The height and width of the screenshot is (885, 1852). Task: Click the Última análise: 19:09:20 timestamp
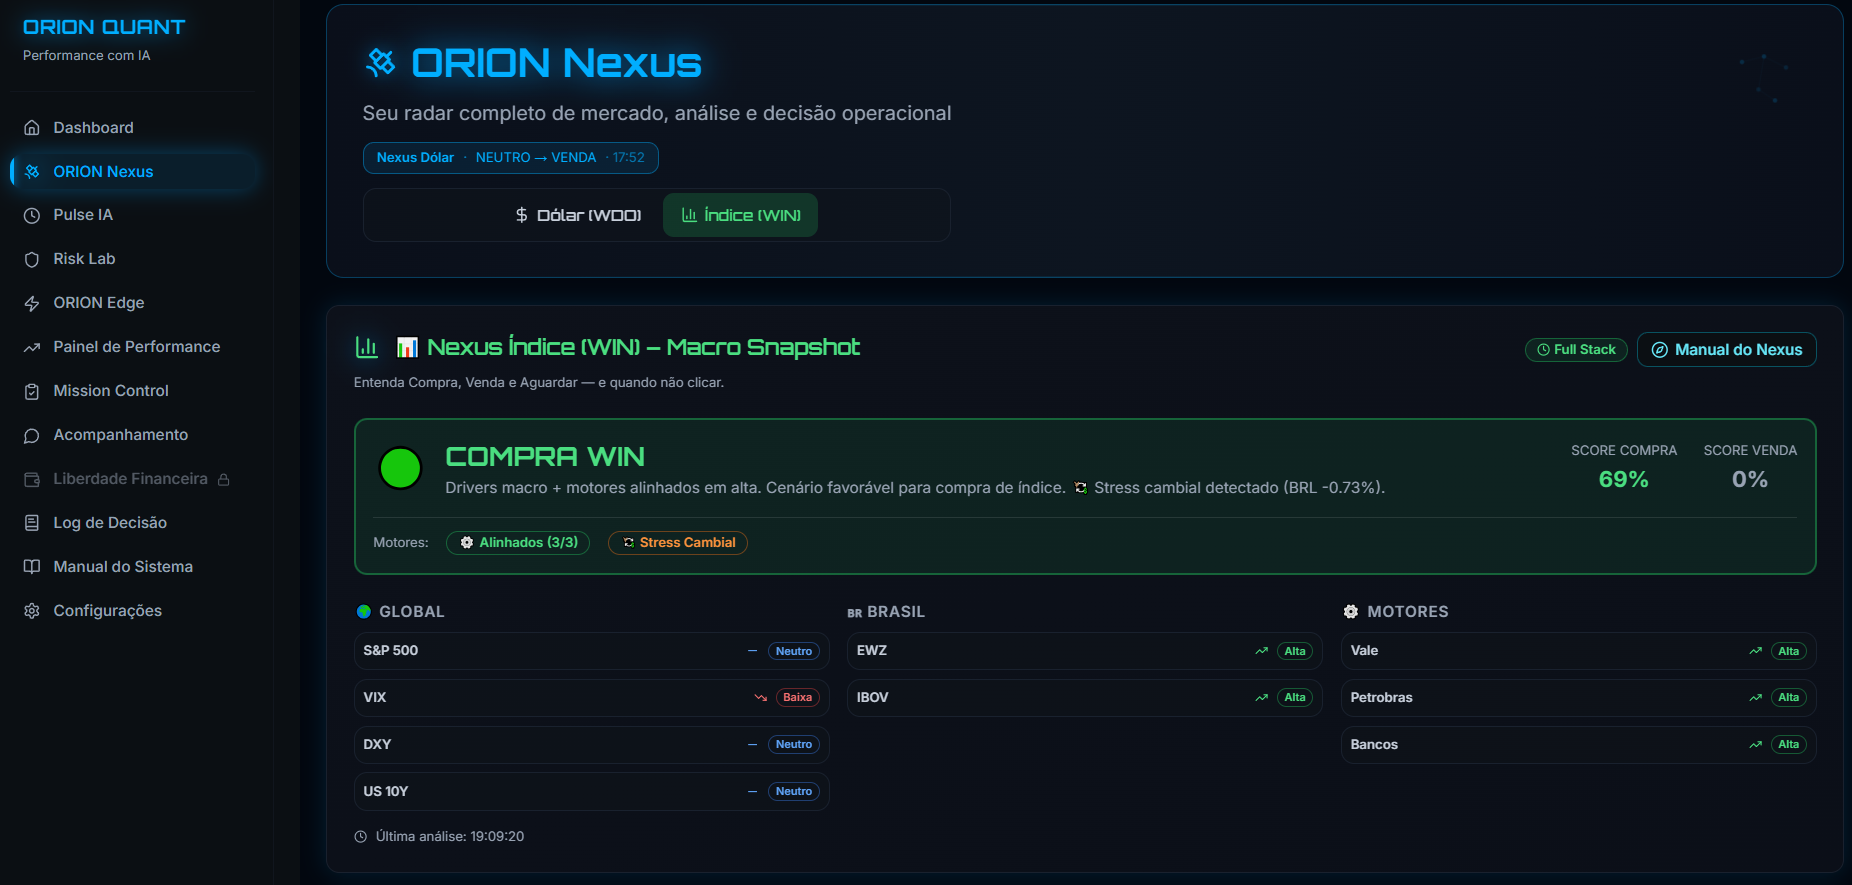pyautogui.click(x=450, y=837)
